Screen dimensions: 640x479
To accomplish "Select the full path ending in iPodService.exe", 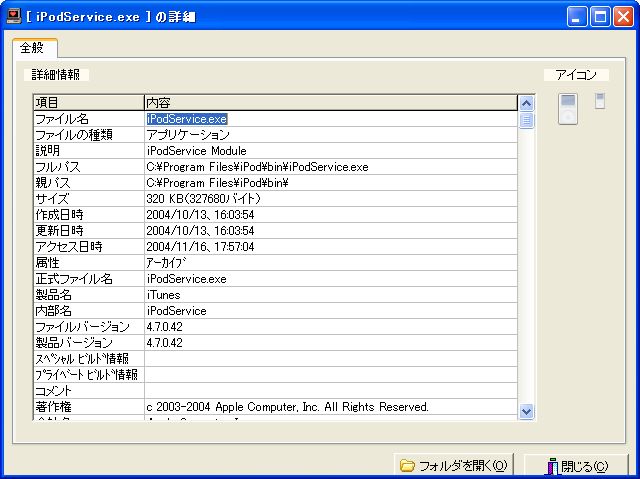I will click(257, 167).
